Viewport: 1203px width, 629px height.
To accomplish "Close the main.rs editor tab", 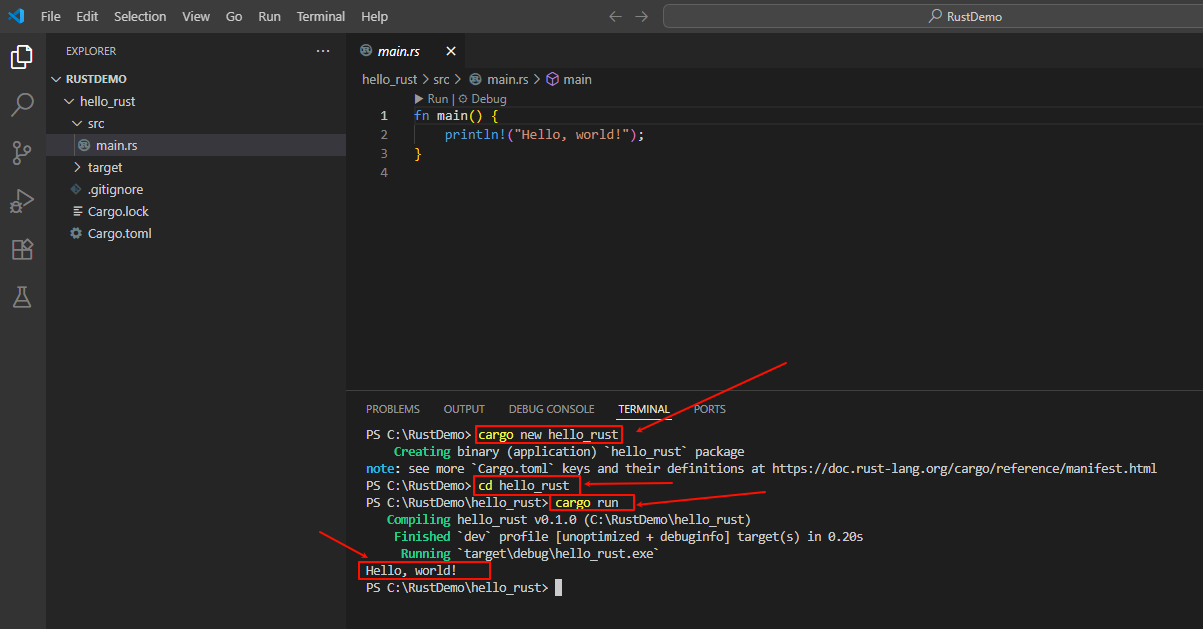I will tap(451, 51).
